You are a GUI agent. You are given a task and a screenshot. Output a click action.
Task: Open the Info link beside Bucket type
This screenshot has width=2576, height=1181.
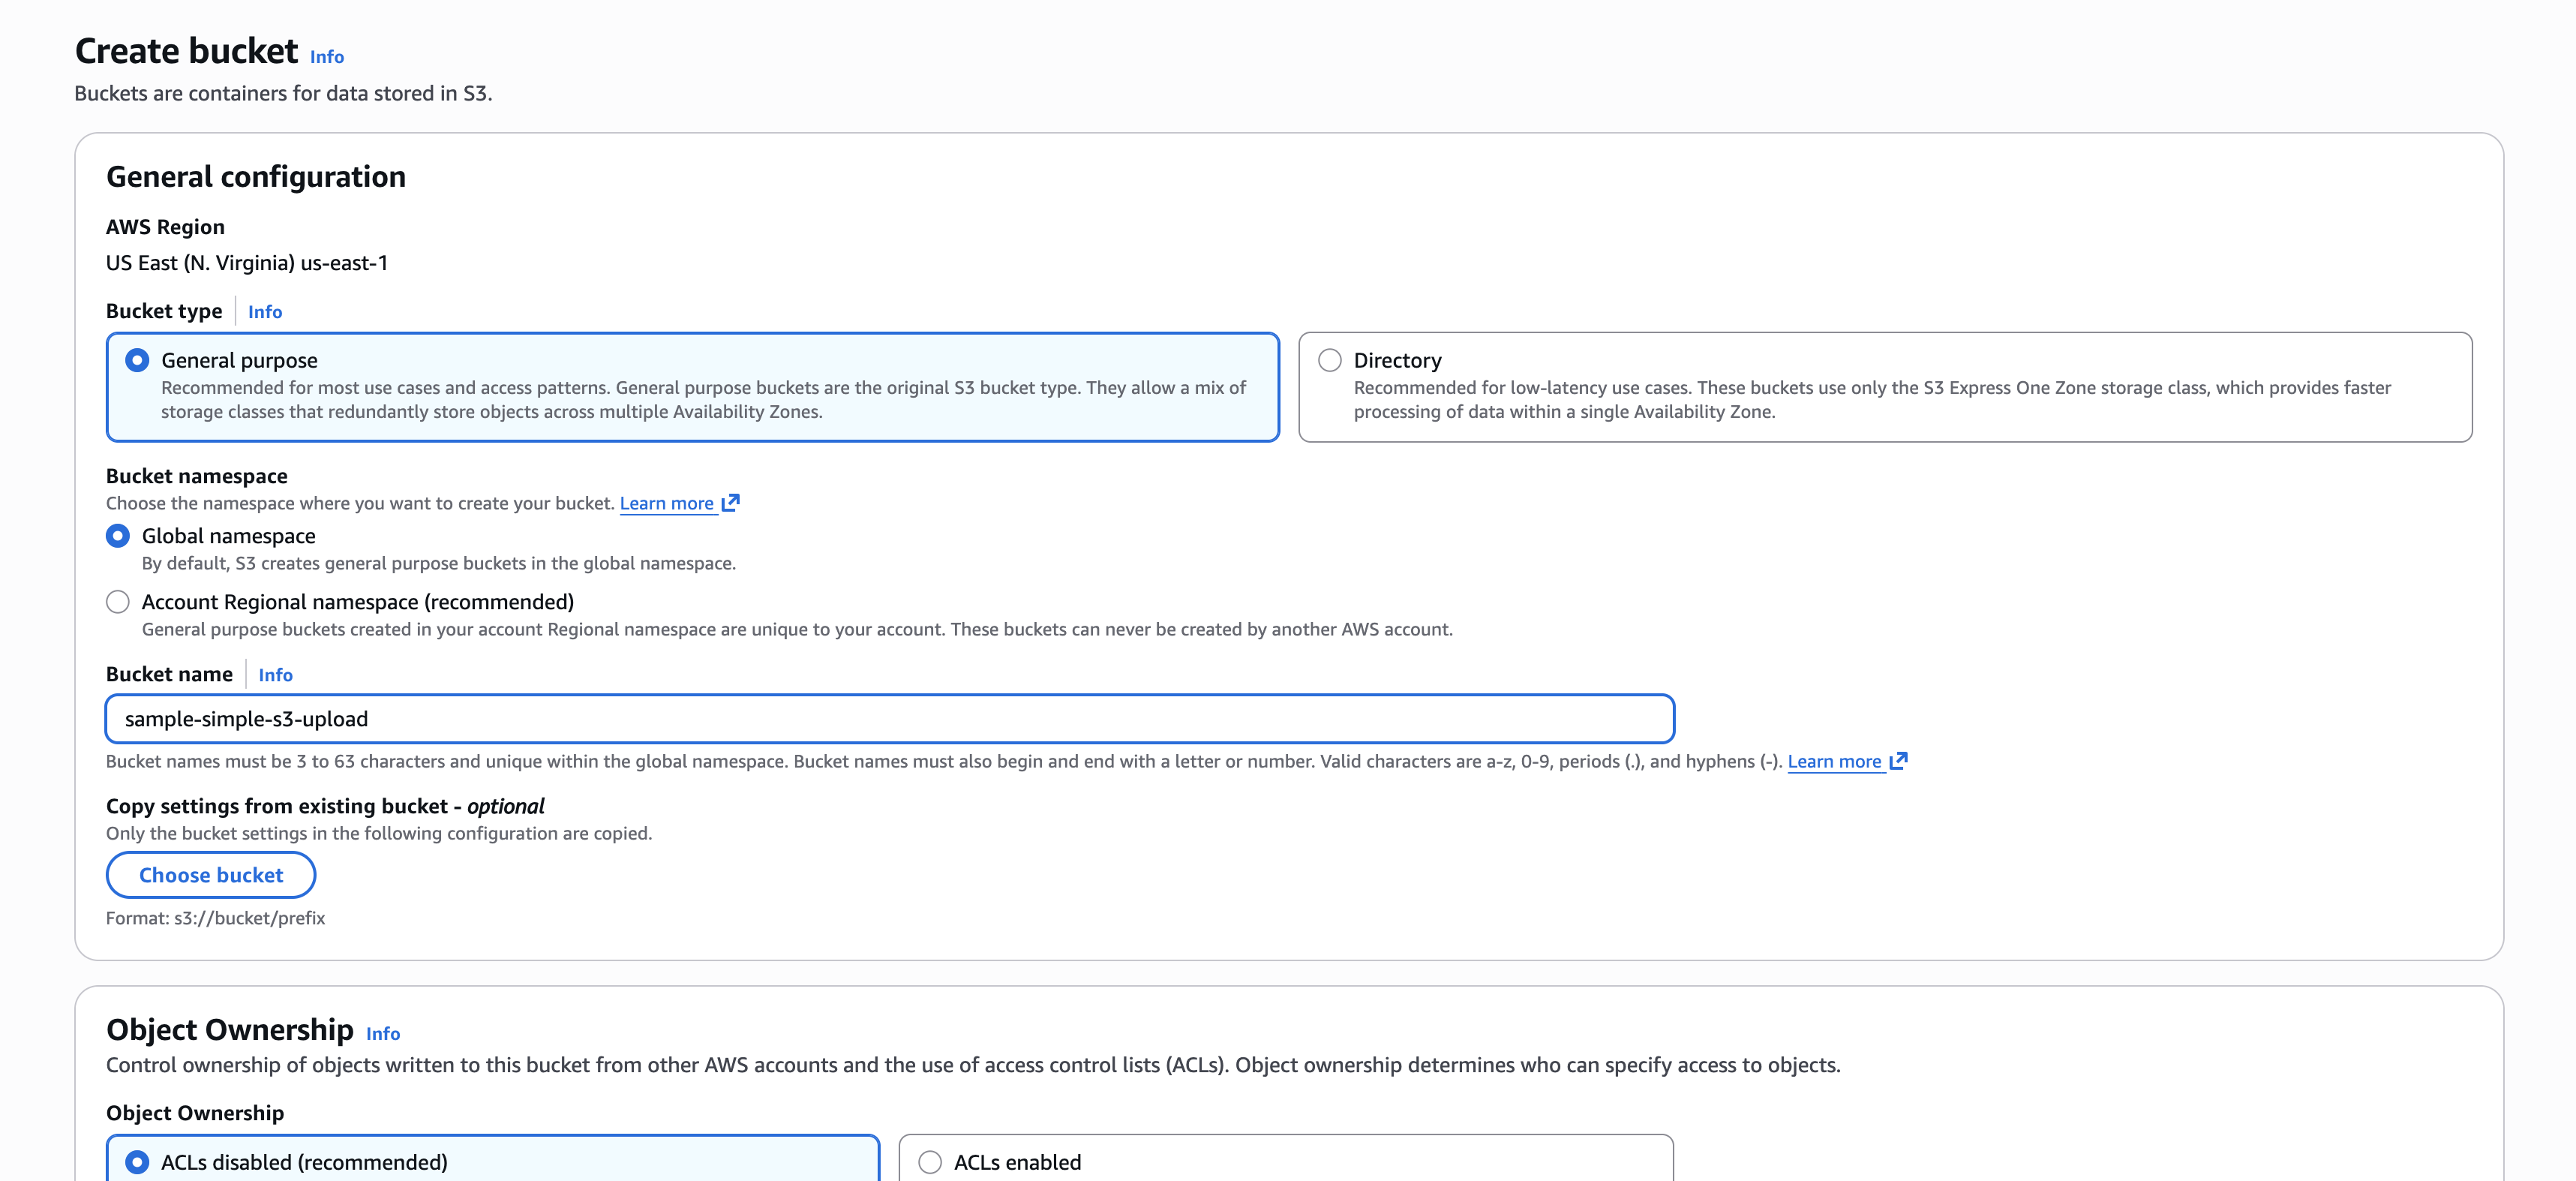[265, 312]
